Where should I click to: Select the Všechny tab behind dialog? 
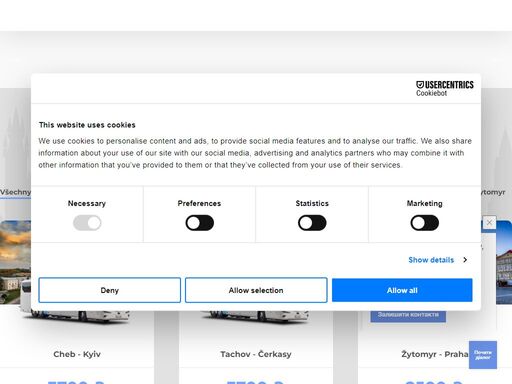(15, 192)
